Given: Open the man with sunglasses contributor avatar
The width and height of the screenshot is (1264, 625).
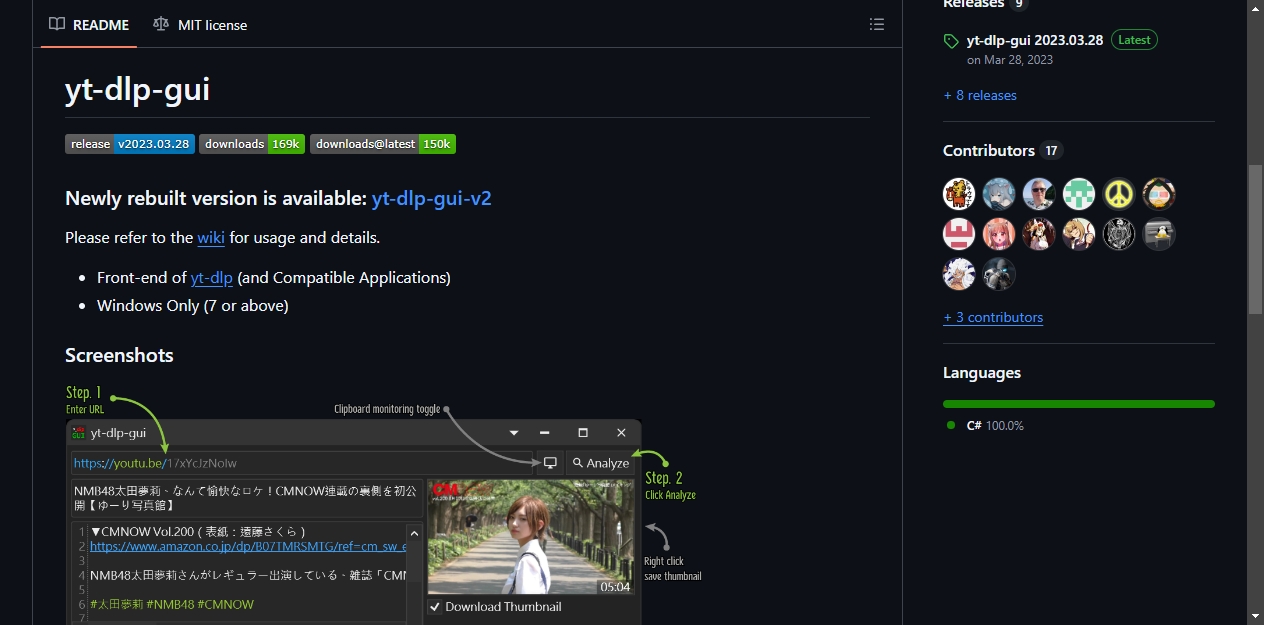Looking at the screenshot, I should tap(1039, 194).
